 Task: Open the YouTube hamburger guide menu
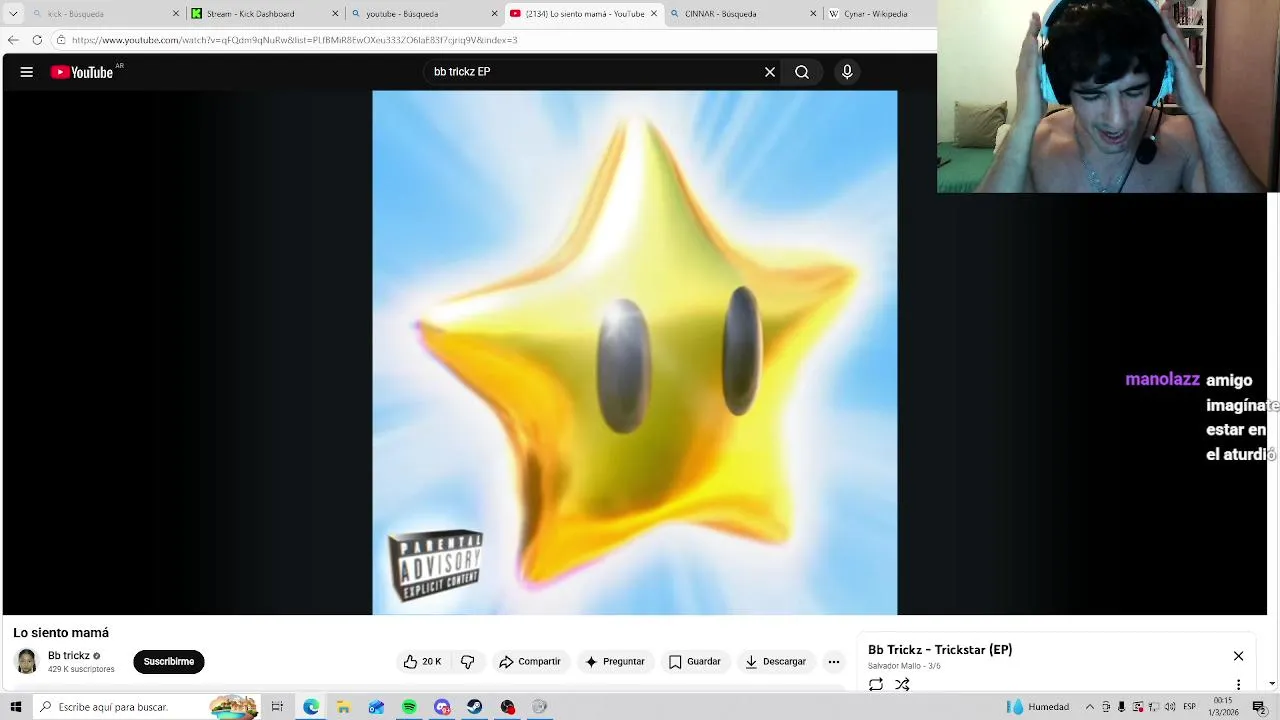[27, 72]
